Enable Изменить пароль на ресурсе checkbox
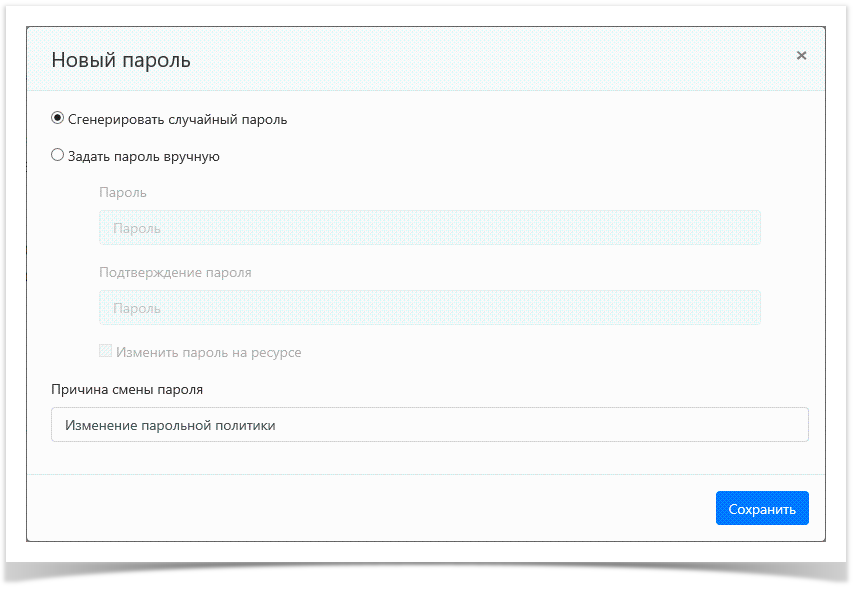 point(105,352)
